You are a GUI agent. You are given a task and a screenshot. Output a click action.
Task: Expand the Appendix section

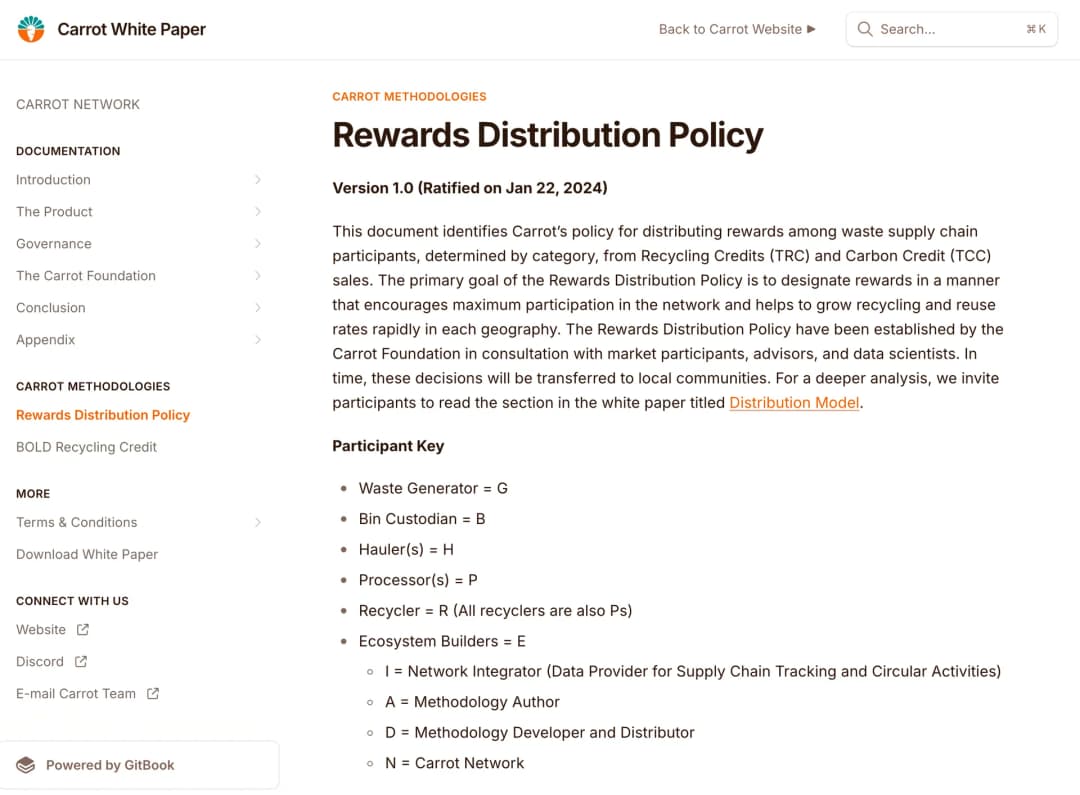tap(258, 339)
